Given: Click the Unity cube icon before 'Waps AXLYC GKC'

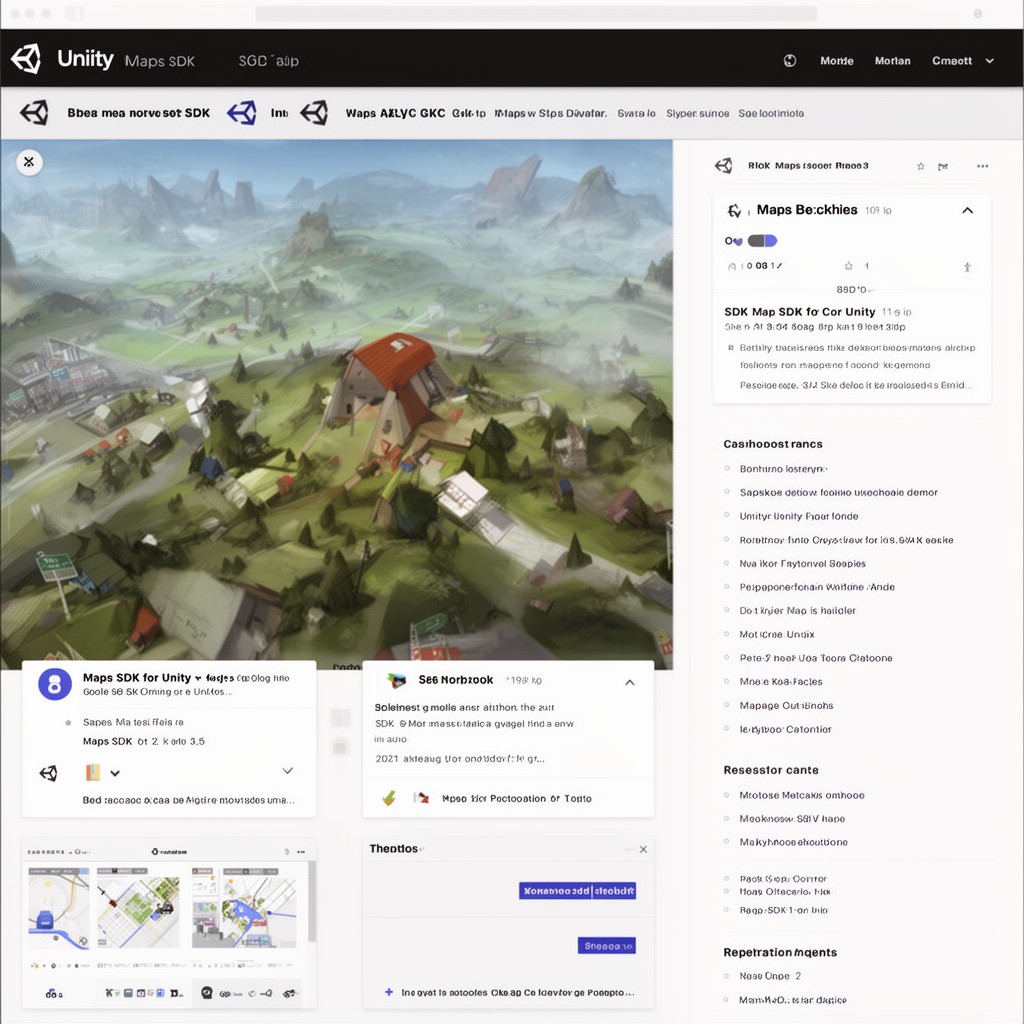Looking at the screenshot, I should tap(314, 112).
